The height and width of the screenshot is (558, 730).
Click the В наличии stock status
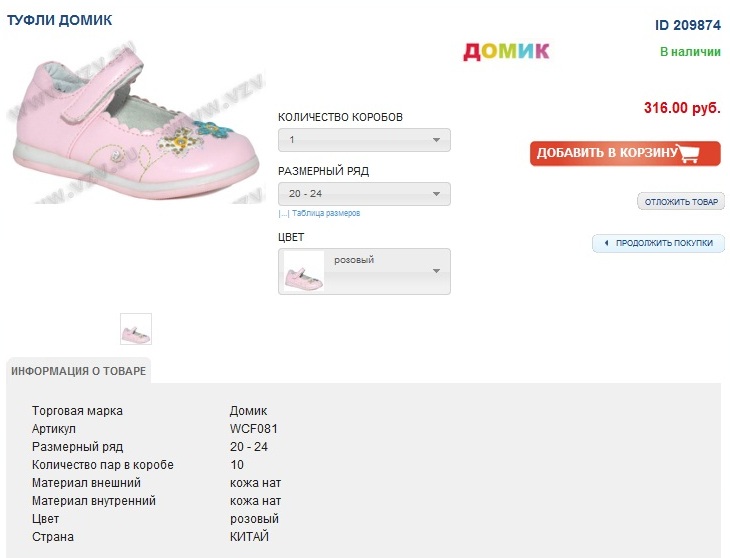690,51
